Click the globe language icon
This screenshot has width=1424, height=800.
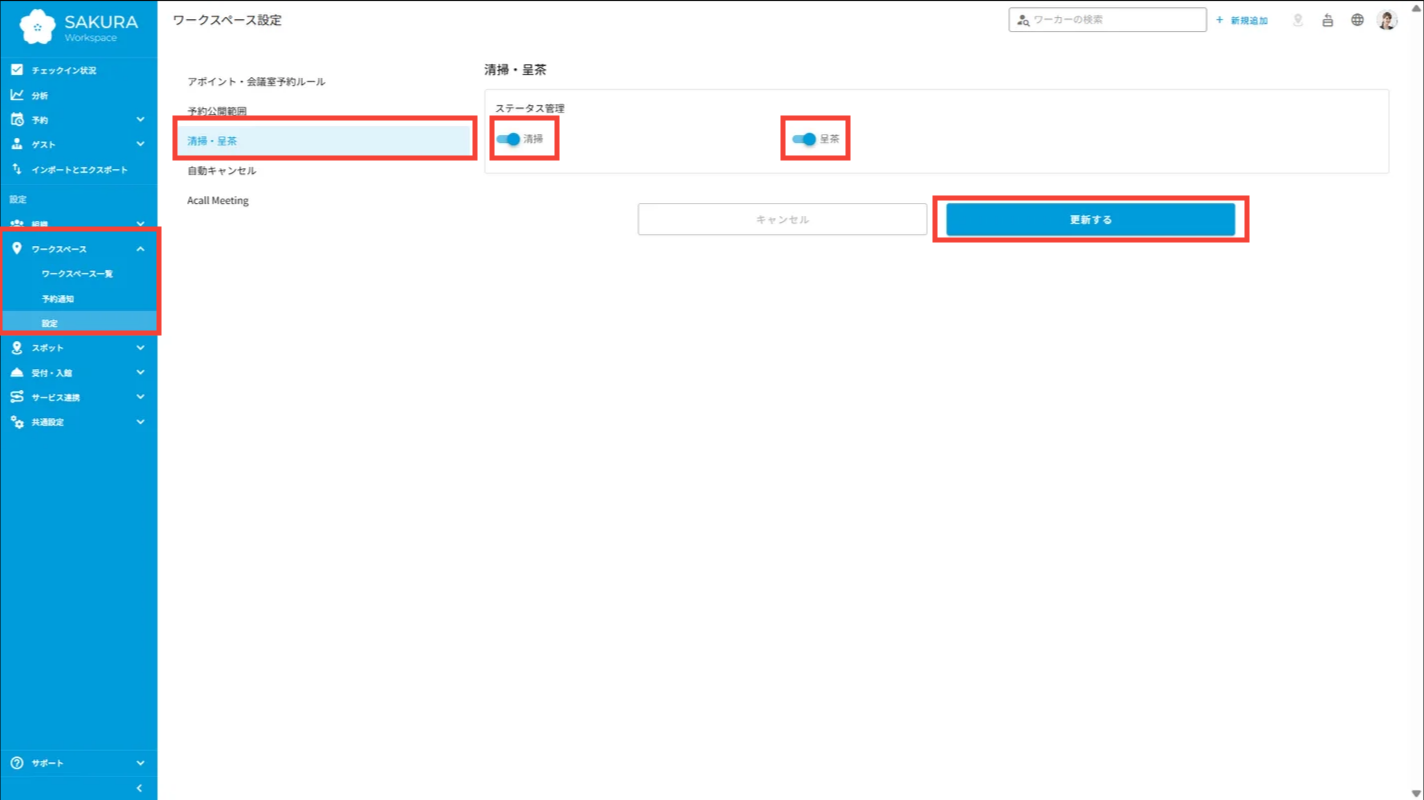(x=1357, y=20)
